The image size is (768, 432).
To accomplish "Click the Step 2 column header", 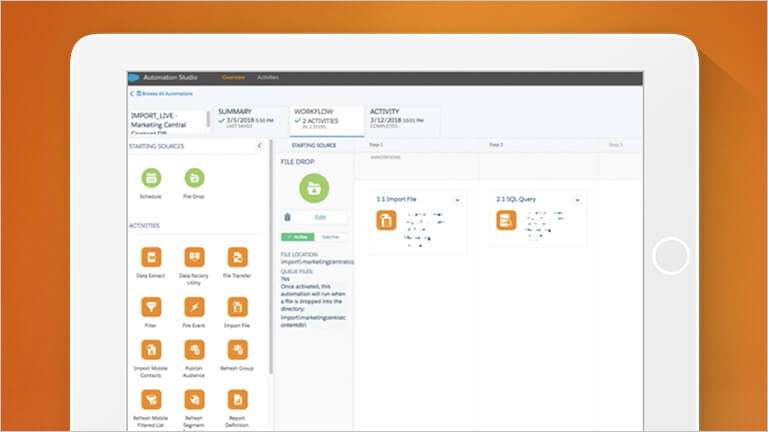I will [x=496, y=145].
